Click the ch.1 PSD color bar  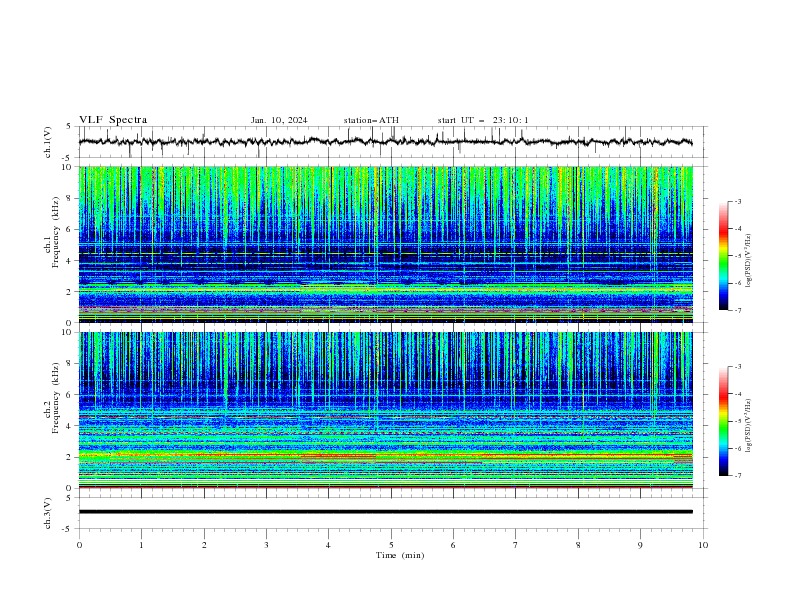[723, 256]
